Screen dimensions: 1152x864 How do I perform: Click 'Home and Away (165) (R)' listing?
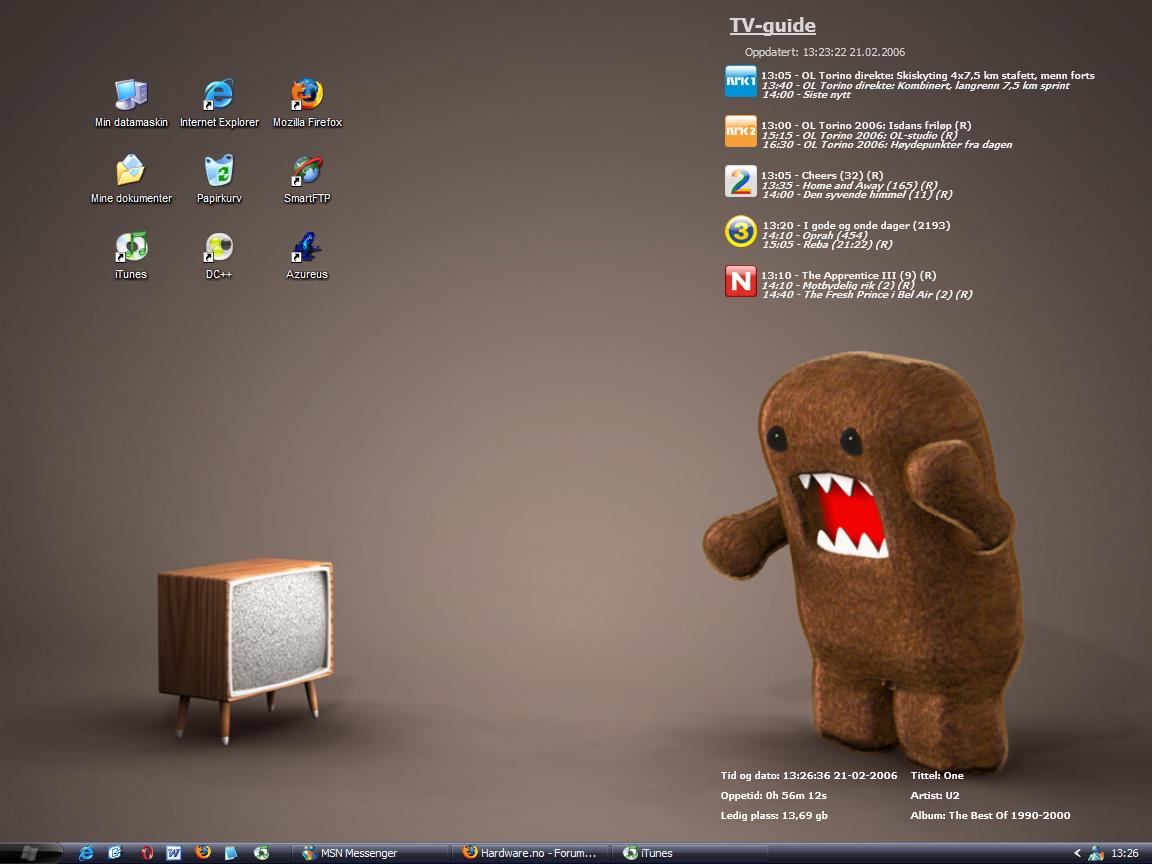click(x=849, y=185)
